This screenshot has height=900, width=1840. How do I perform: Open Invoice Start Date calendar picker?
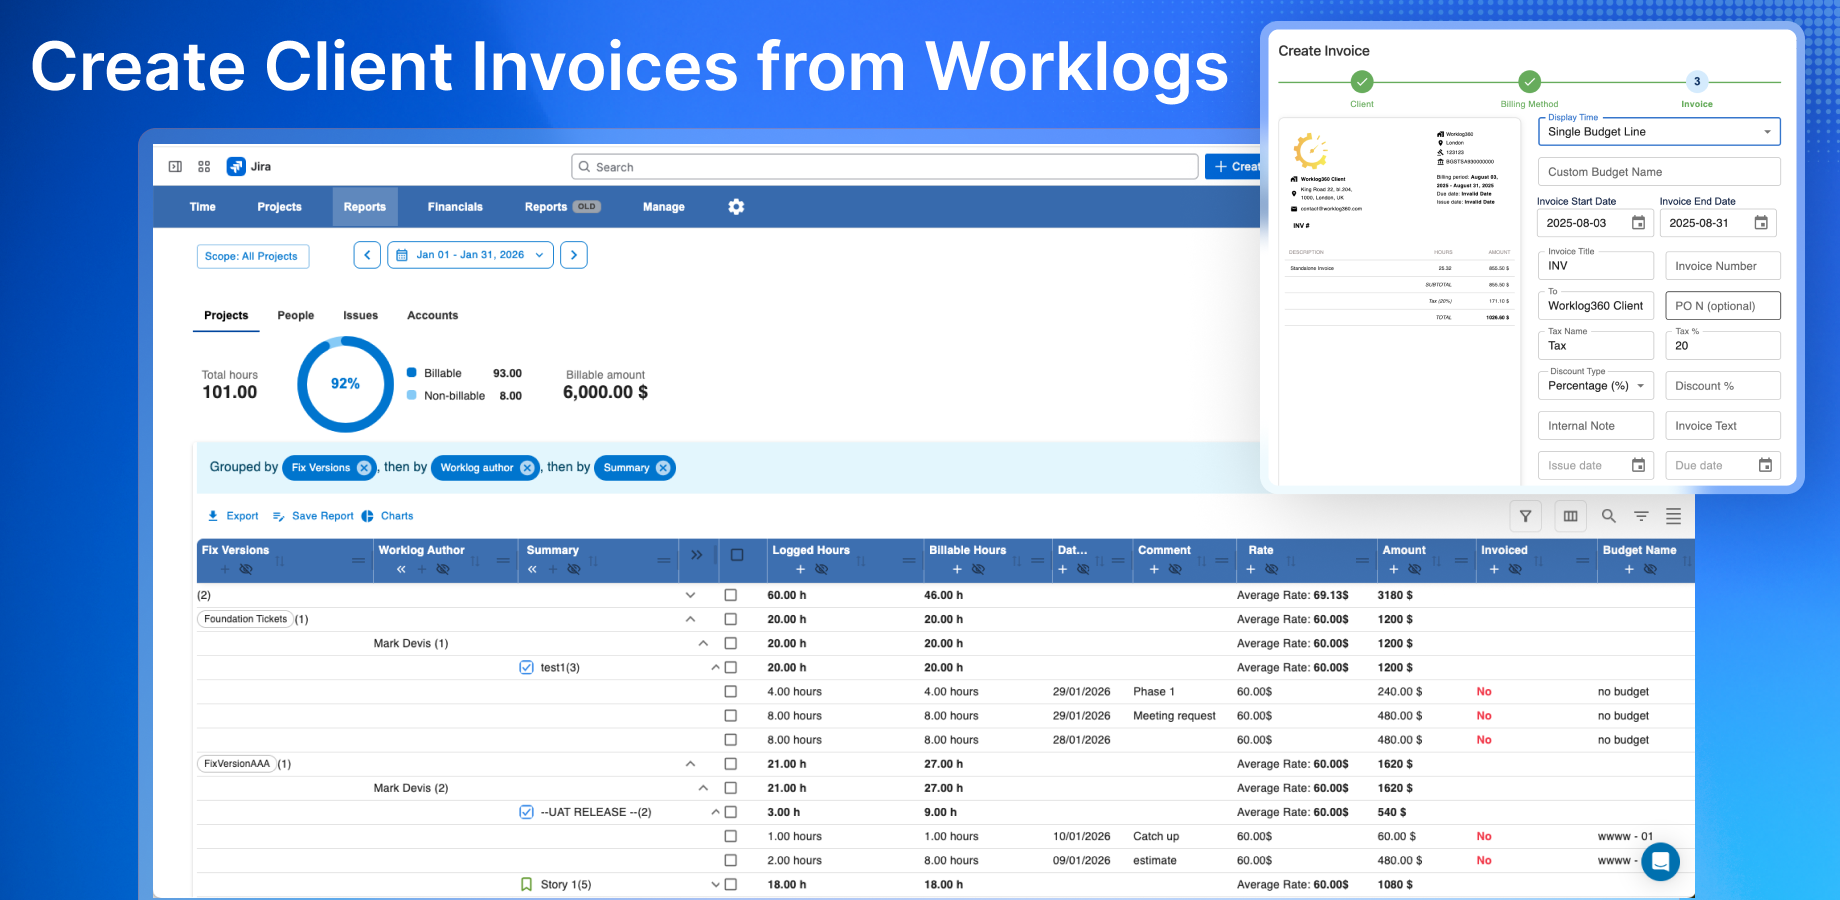click(1638, 223)
